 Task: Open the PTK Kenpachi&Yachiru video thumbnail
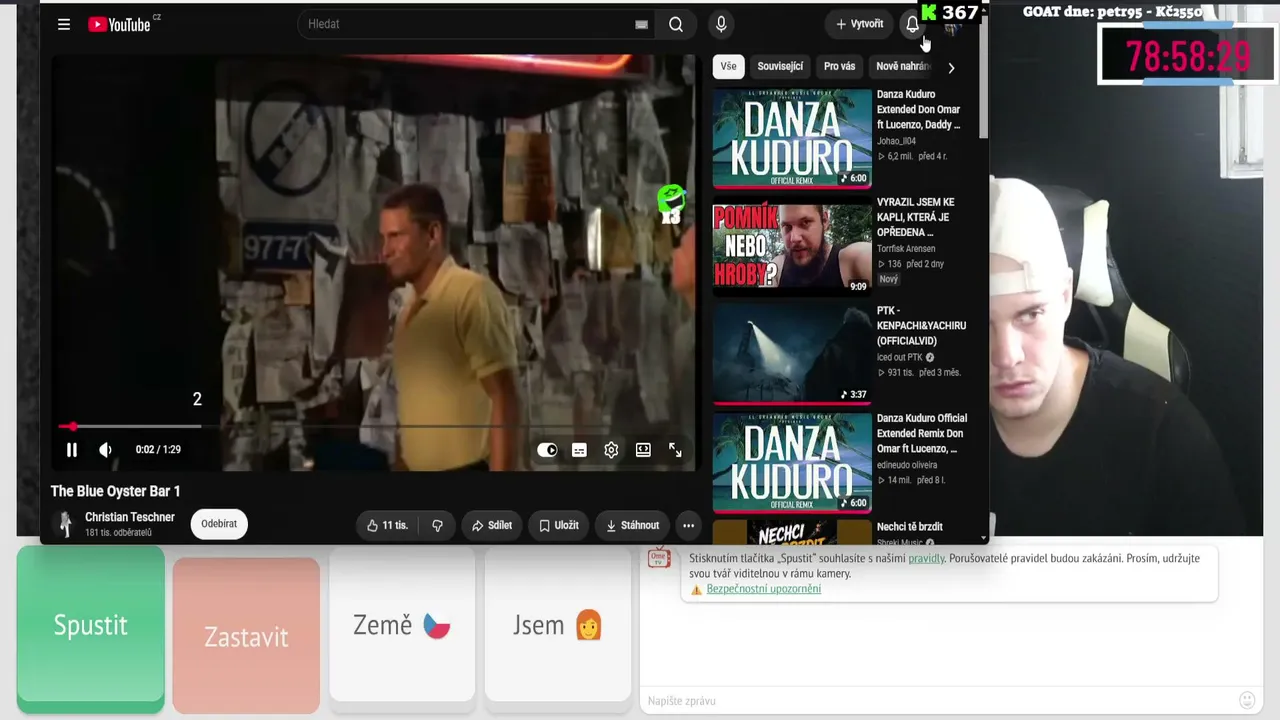[792, 355]
